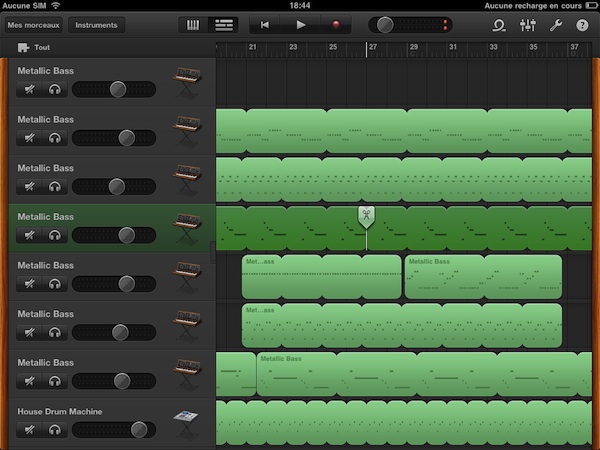Open song settings wrench
Viewport: 600px width, 450px height.
[x=555, y=26]
